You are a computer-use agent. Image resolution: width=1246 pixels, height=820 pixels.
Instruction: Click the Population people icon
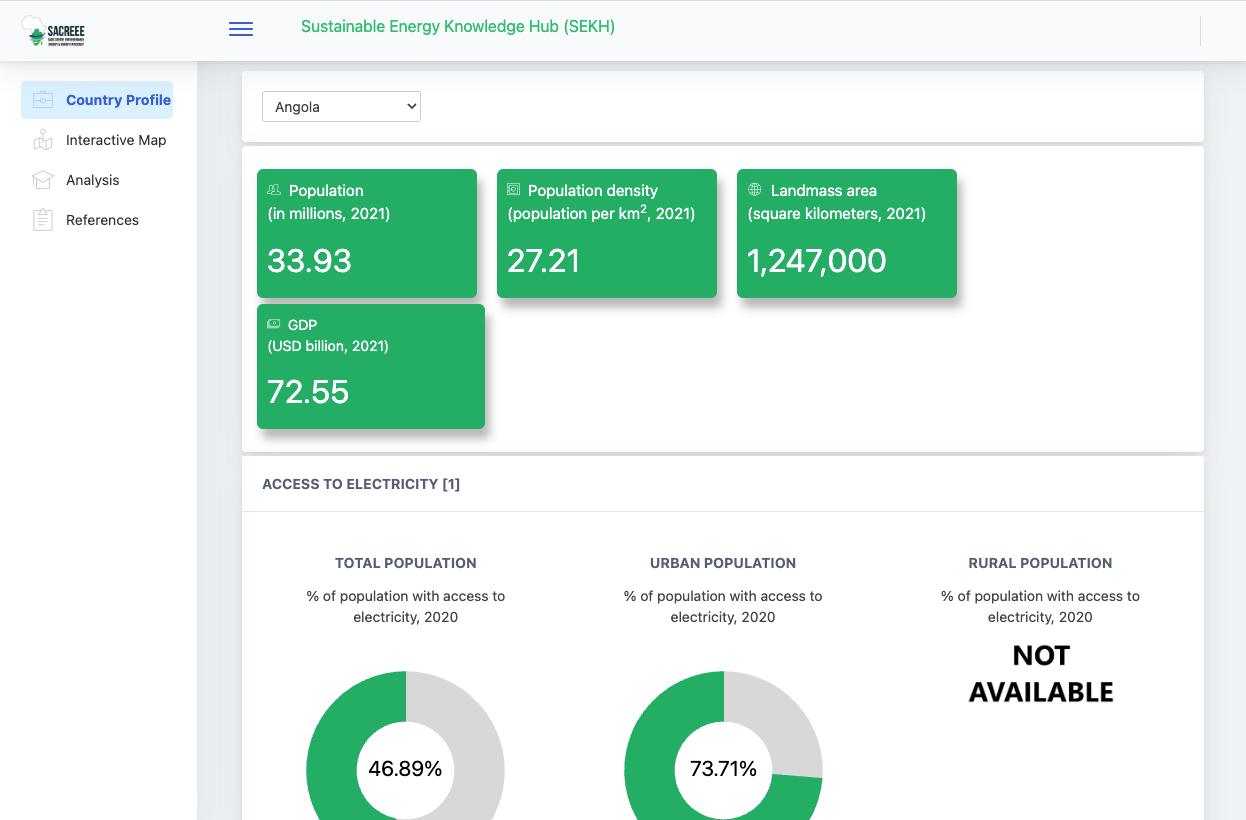274,189
